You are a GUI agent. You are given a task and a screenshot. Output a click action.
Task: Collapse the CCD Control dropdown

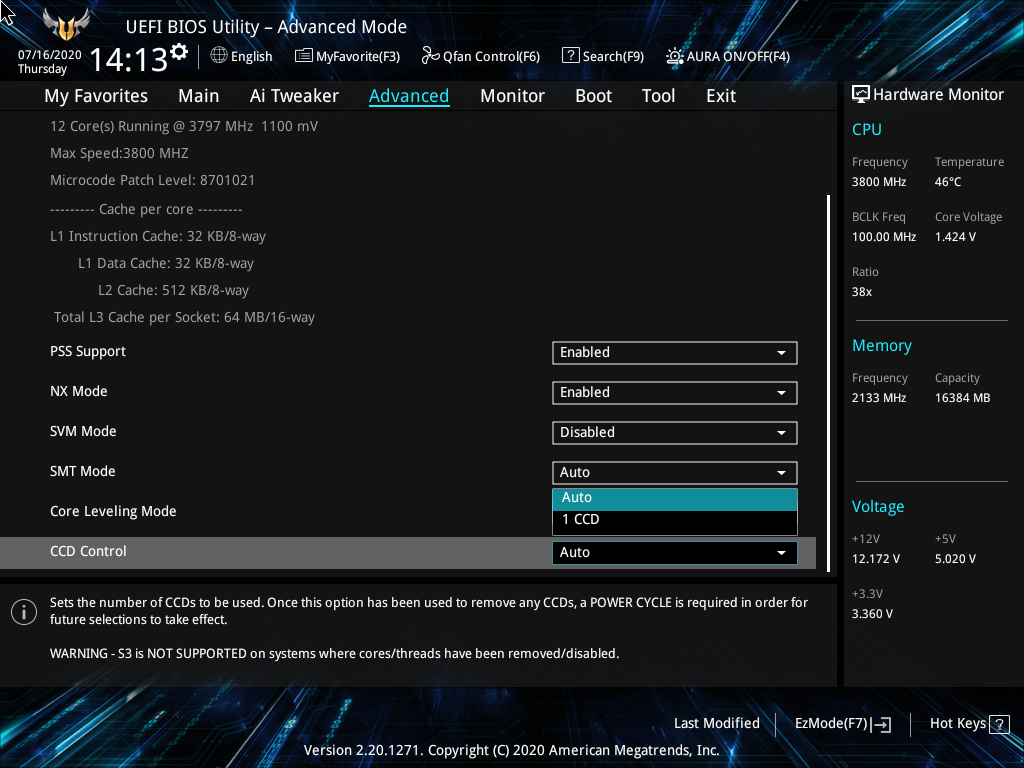coord(675,552)
